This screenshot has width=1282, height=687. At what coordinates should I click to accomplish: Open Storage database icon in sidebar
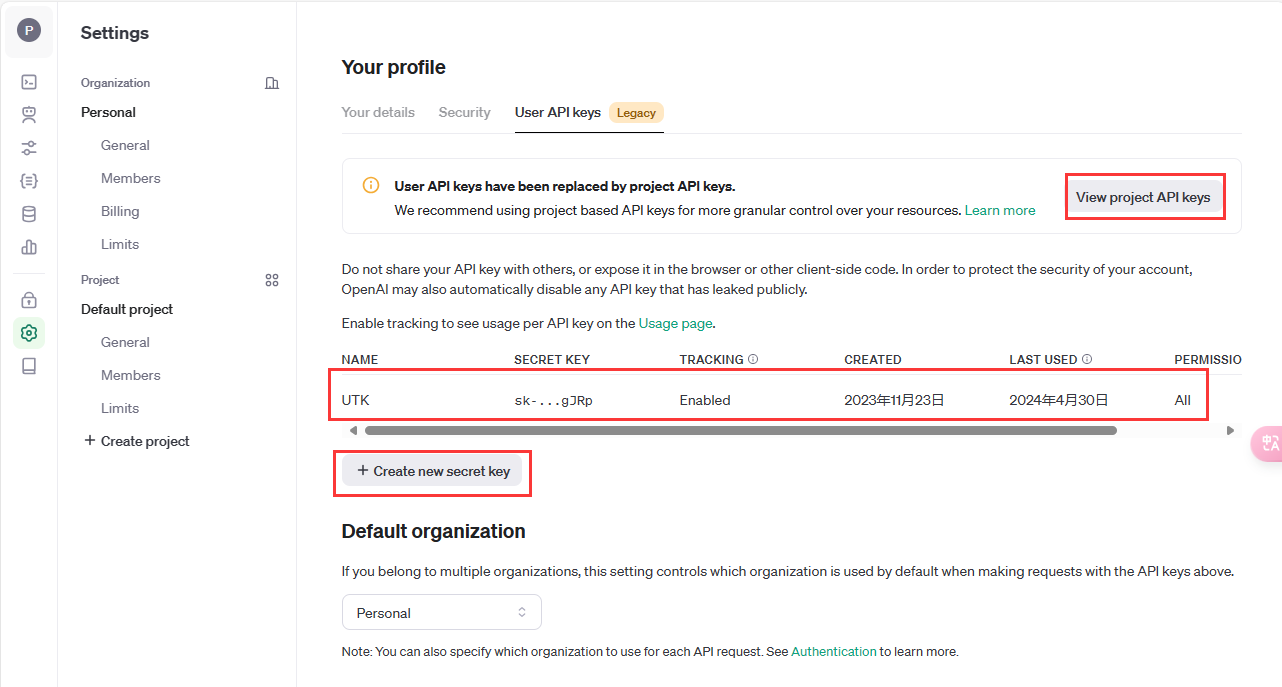point(29,214)
